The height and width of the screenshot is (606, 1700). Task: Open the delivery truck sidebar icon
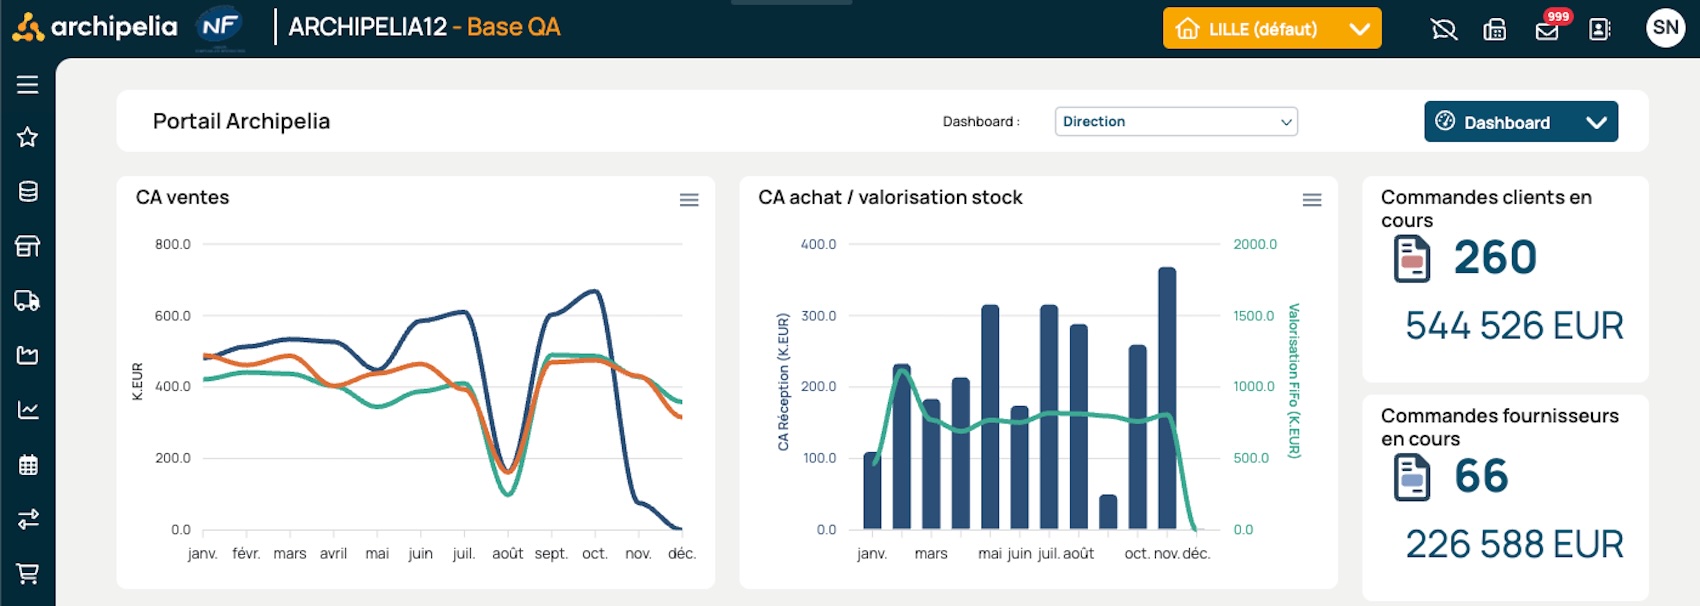pyautogui.click(x=27, y=301)
